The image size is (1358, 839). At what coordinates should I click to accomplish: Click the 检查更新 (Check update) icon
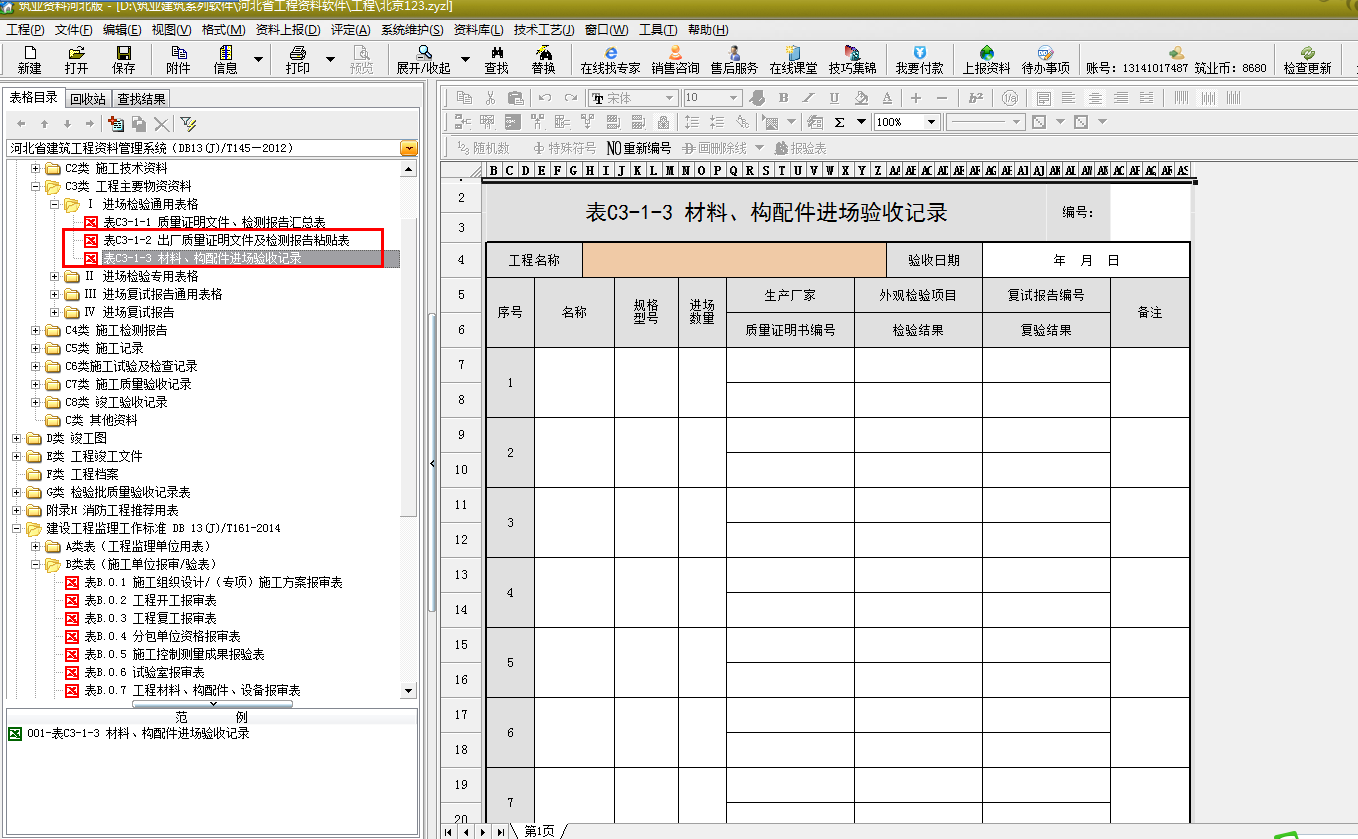click(1307, 59)
